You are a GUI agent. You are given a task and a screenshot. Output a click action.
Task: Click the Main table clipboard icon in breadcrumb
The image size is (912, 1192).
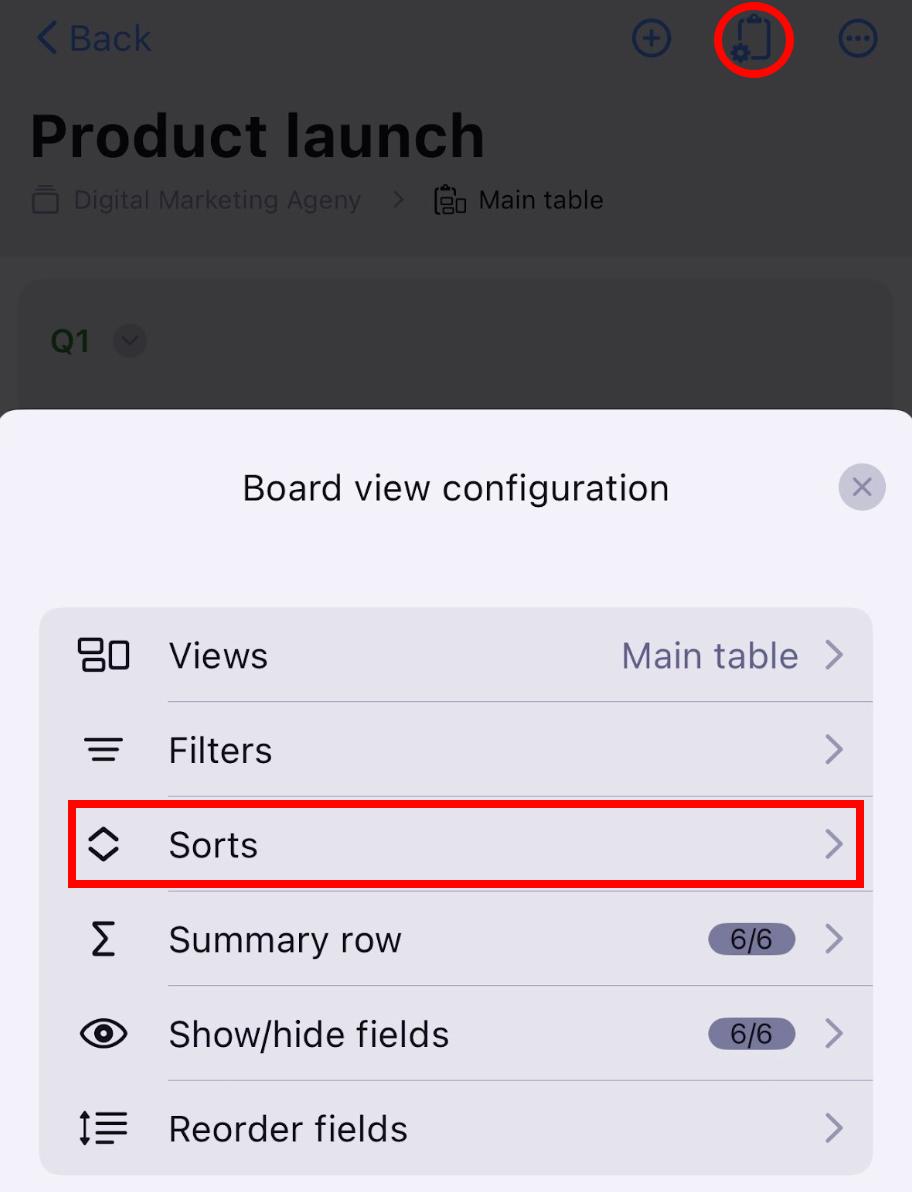tap(450, 199)
